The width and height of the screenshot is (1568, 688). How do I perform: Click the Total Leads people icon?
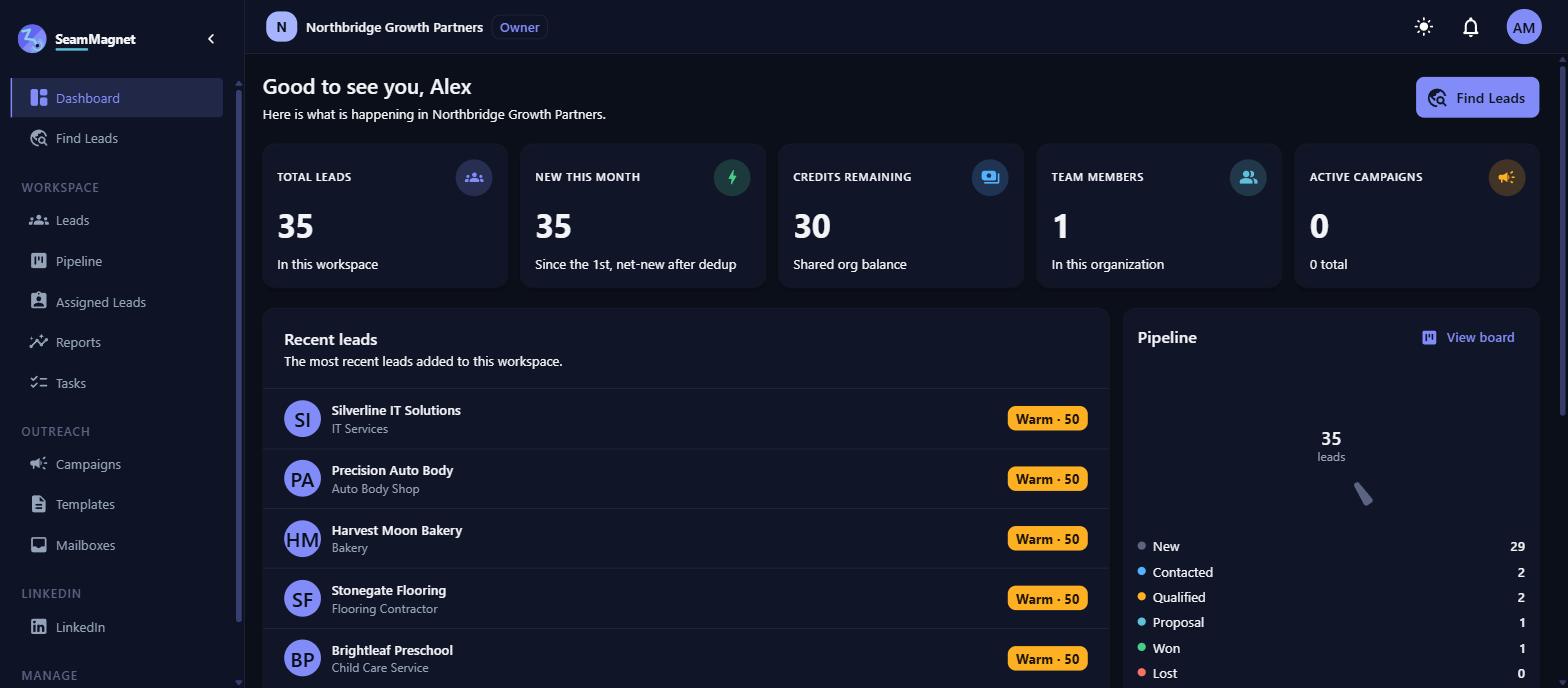[x=474, y=178]
